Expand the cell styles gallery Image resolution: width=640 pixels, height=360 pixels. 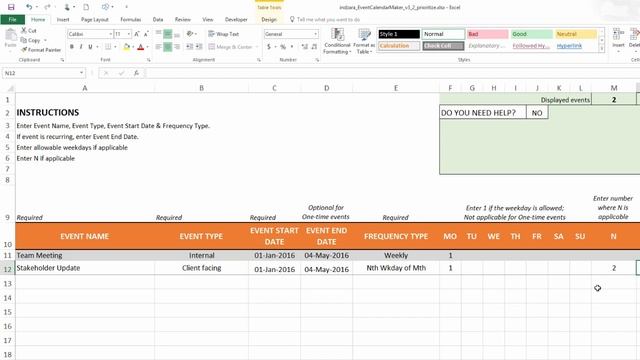point(601,49)
